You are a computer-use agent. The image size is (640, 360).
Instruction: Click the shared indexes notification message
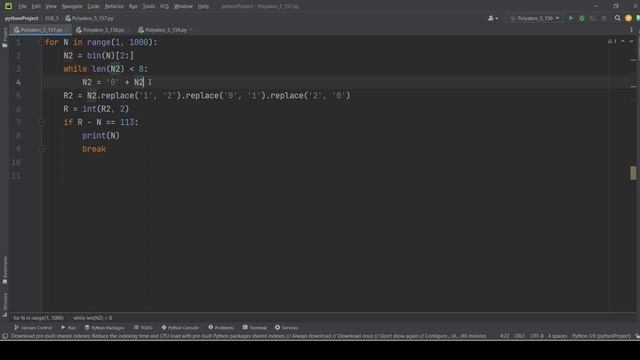[x=248, y=336]
